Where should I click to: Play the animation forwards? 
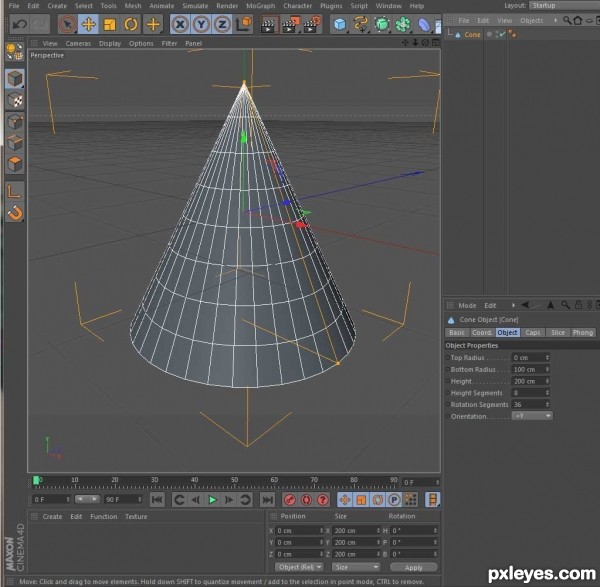pos(212,500)
